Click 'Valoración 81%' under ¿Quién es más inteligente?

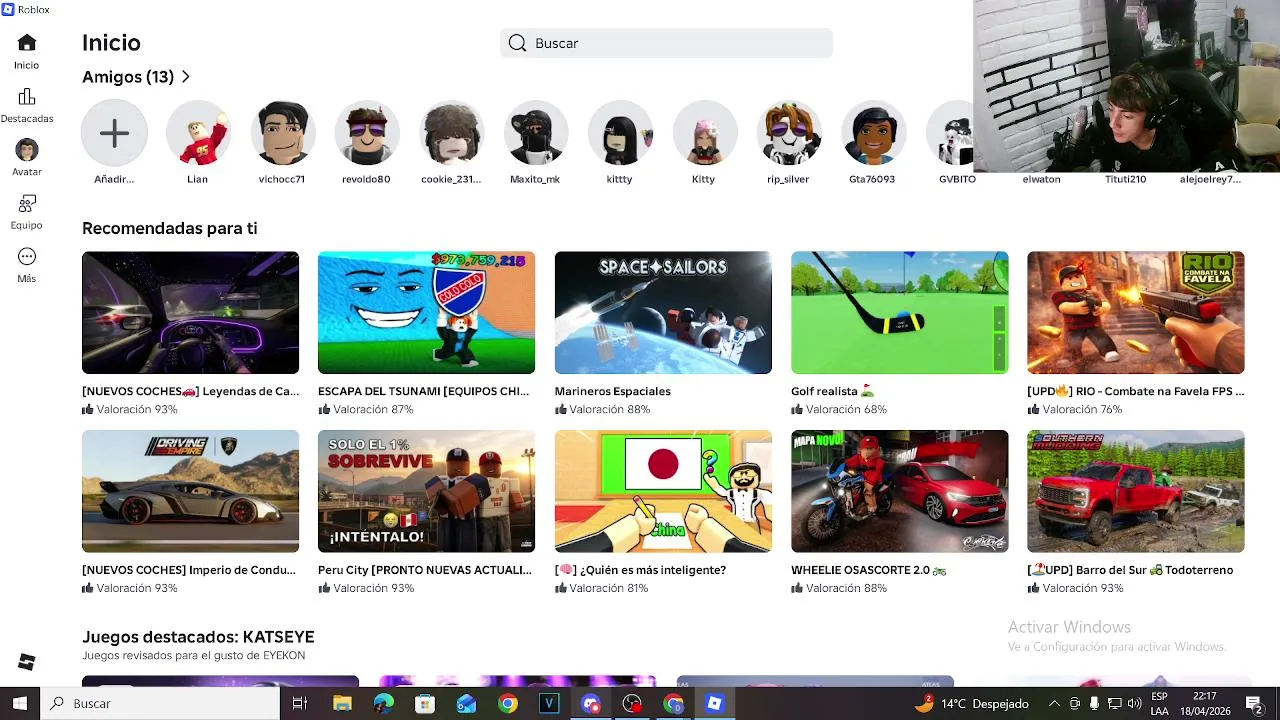(602, 588)
